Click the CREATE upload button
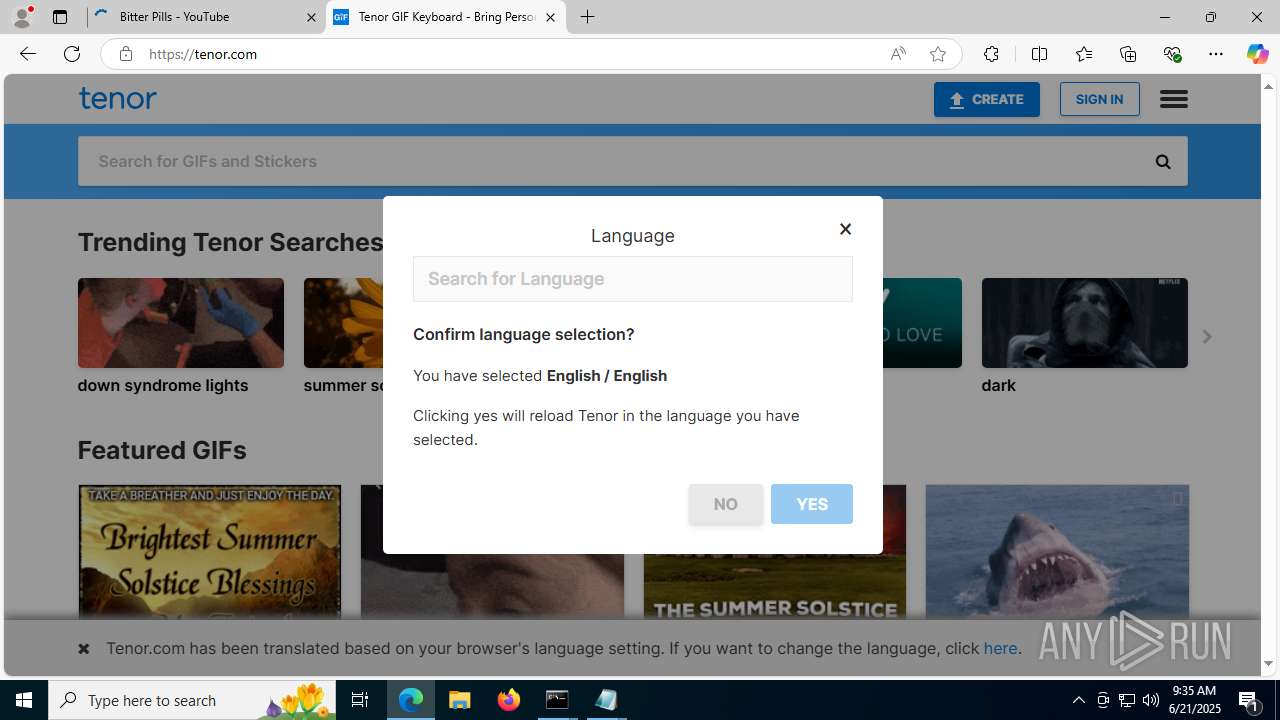Viewport: 1280px width, 720px height. (986, 99)
